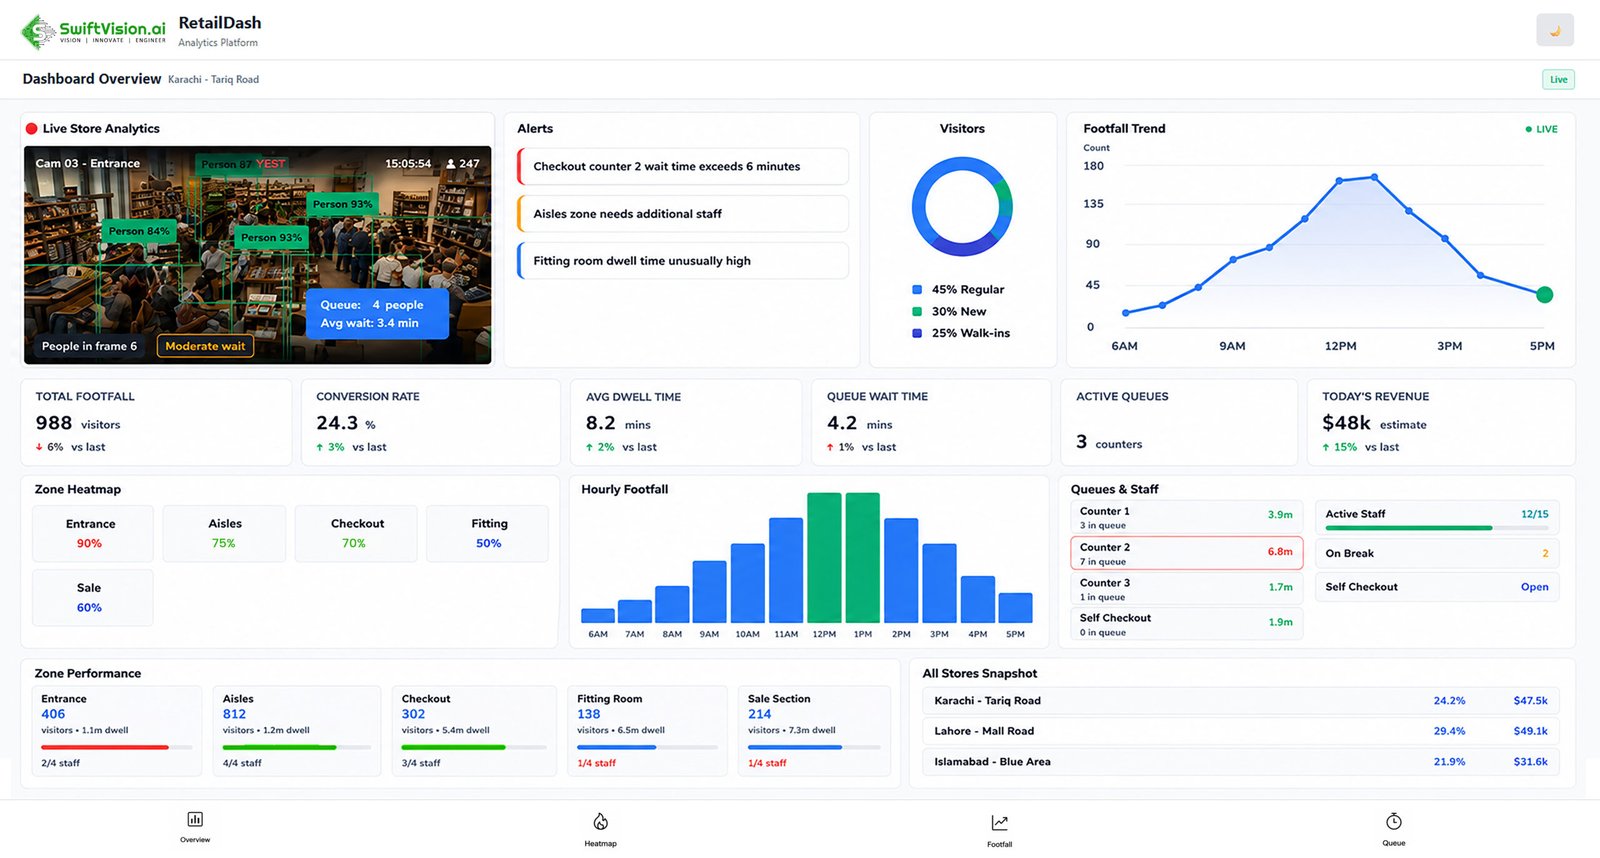Click the Avg Dwell Time 8.2 mins card
Viewport: 1600px width, 858px height.
[686, 422]
